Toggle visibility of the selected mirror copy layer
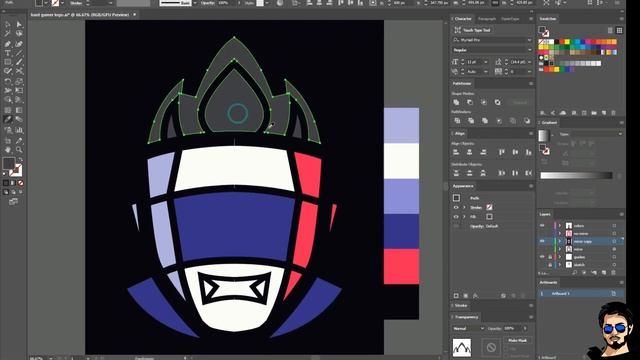This screenshot has width=640, height=360. click(x=542, y=241)
